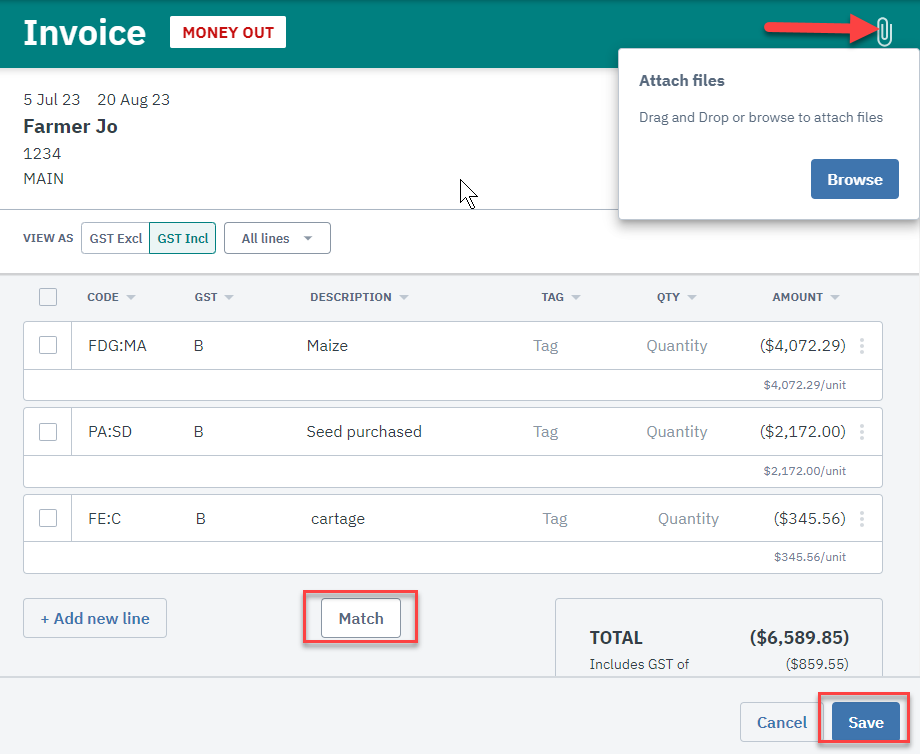The width and height of the screenshot is (920, 754).
Task: Open the options menu on the cartage line
Action: pyautogui.click(x=862, y=518)
